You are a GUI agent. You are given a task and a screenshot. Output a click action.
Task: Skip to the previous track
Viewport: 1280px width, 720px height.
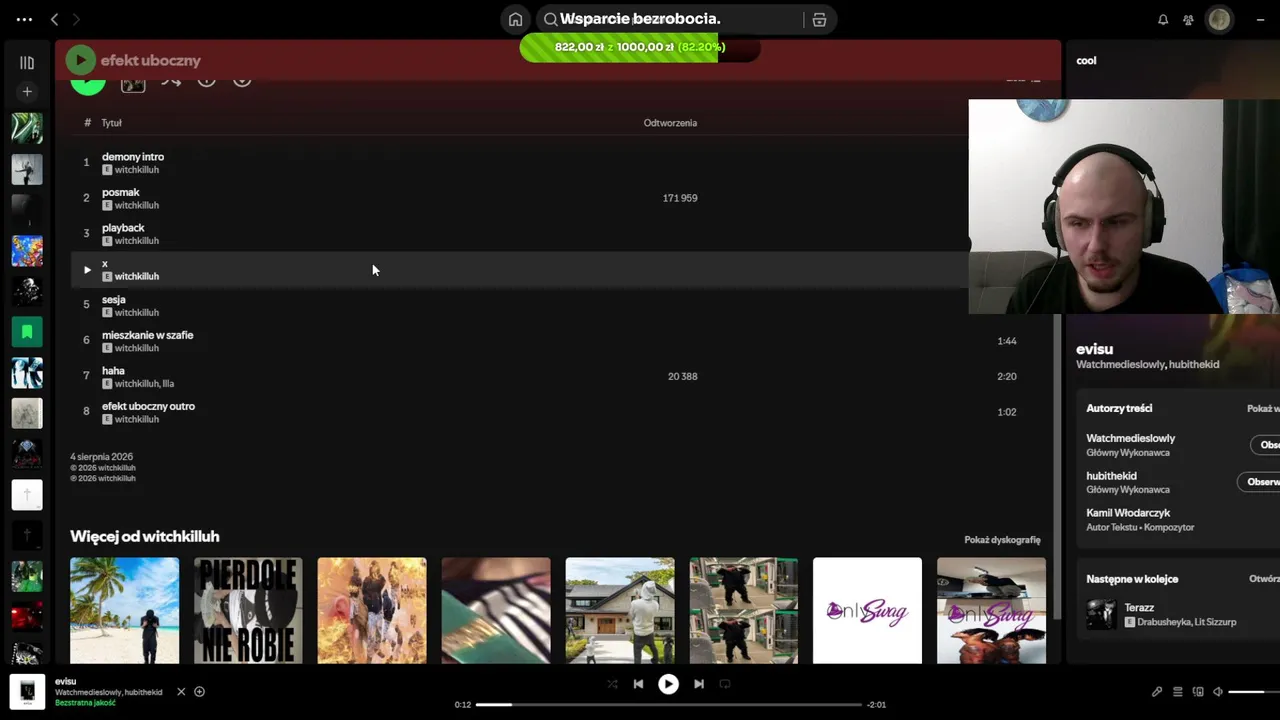pos(638,684)
